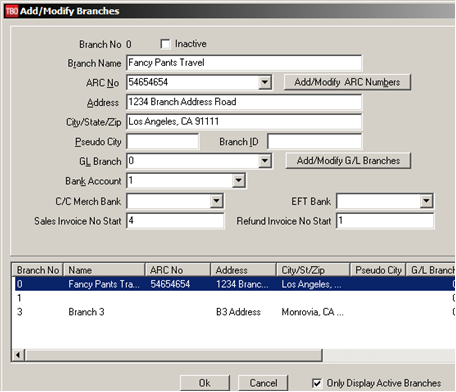Click into the Pseudo City field
The image size is (456, 392).
[x=163, y=142]
